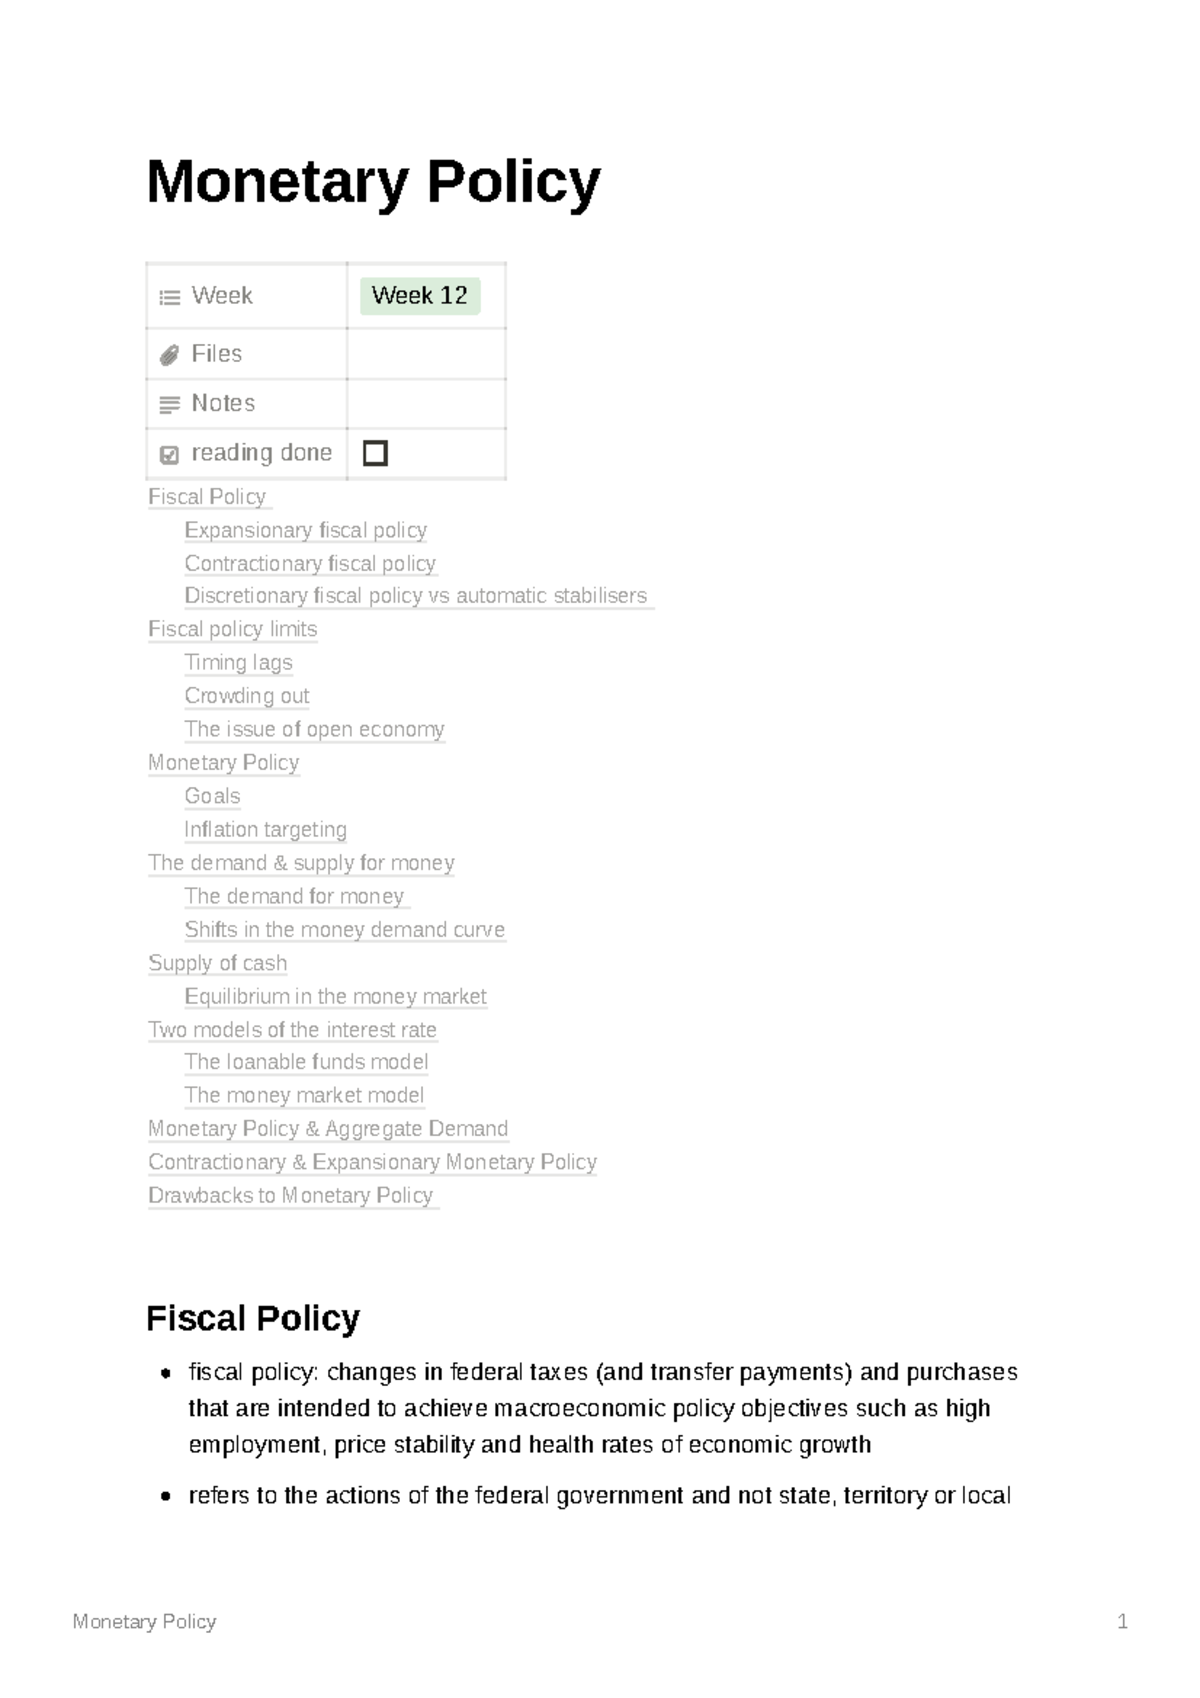Click the text lines icon beside Notes
Image resolution: width=1200 pixels, height=1698 pixels.
point(170,405)
